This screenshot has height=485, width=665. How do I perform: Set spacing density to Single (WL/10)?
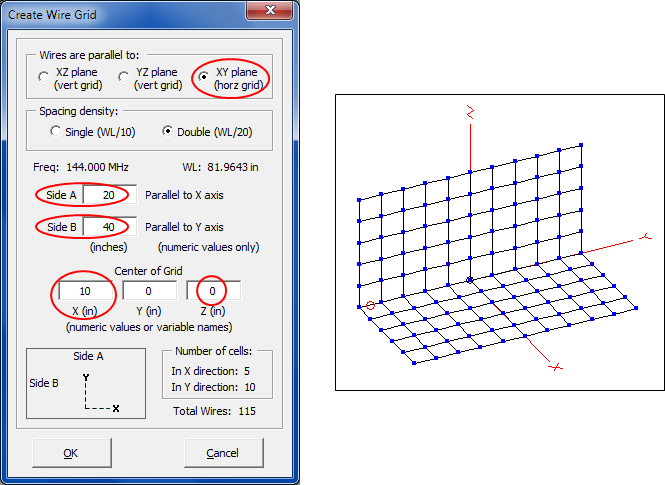[x=56, y=131]
